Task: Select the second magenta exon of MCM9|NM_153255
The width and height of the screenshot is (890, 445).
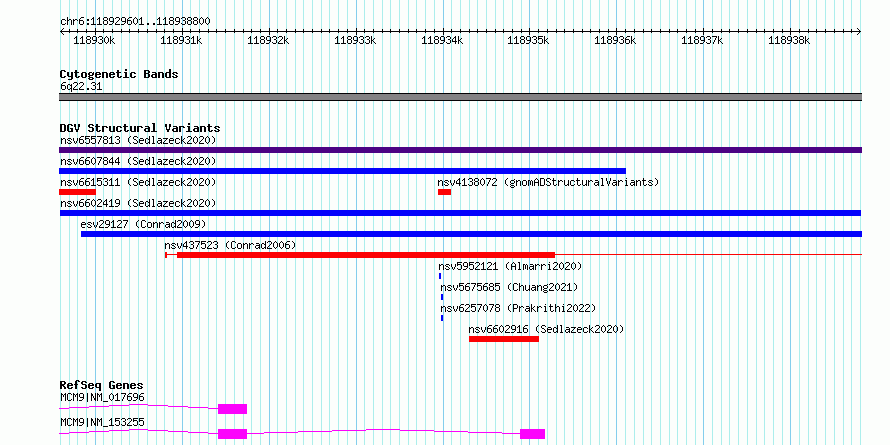Action: click(532, 434)
